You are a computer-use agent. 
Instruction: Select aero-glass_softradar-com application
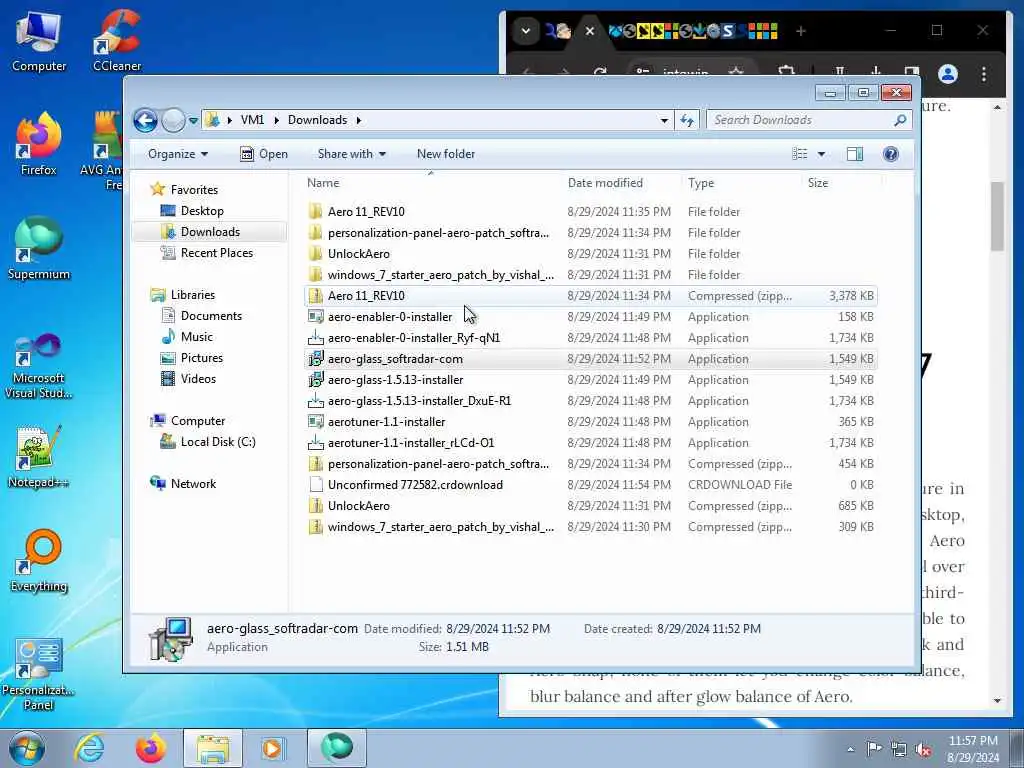click(x=590, y=359)
